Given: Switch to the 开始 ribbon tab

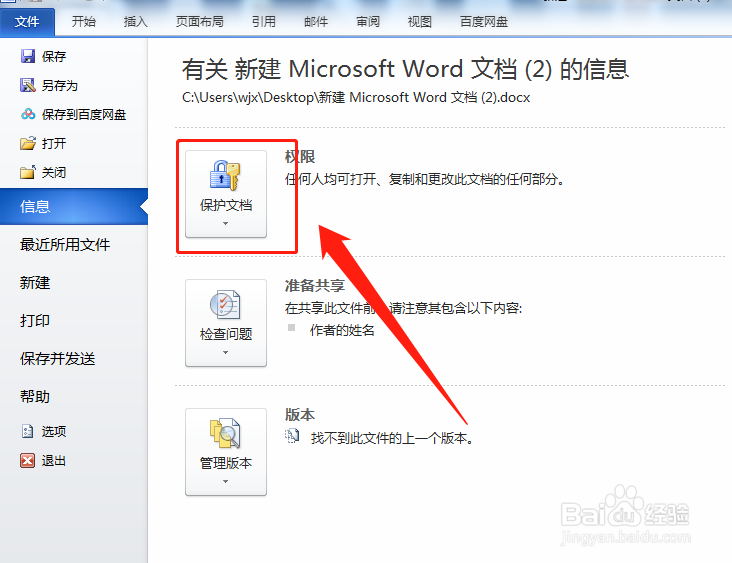Looking at the screenshot, I should tap(84, 21).
